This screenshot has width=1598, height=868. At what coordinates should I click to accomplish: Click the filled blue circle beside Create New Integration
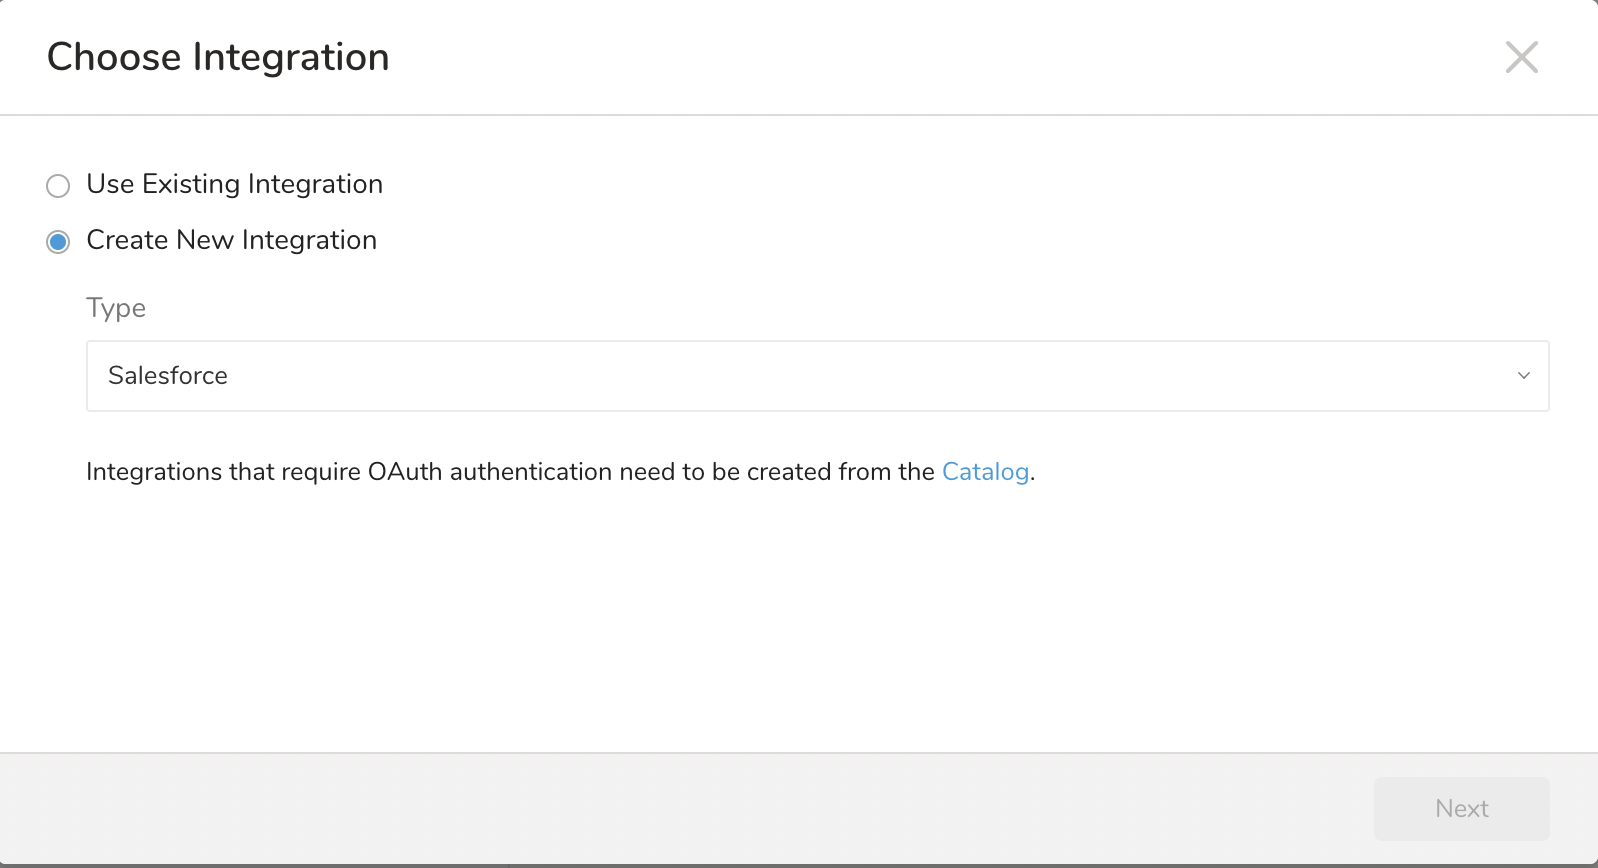pyautogui.click(x=58, y=242)
